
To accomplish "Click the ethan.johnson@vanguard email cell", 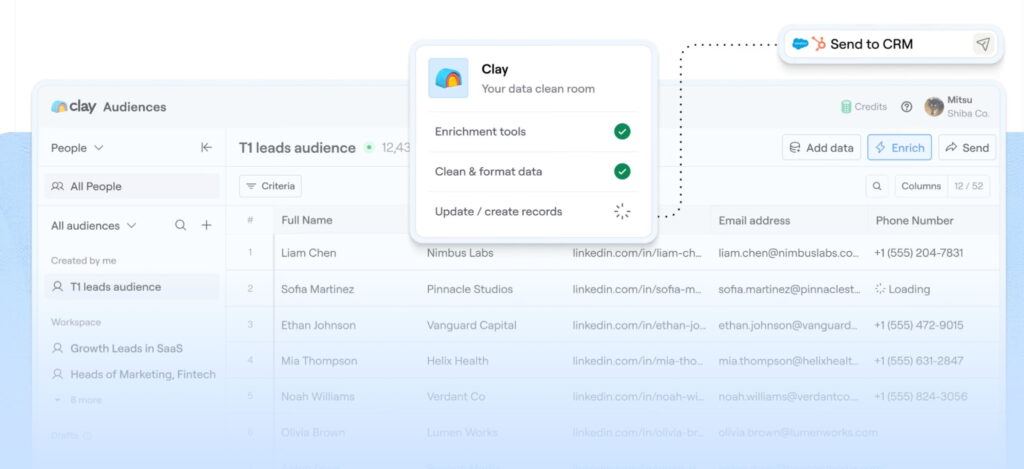I will tap(788, 325).
